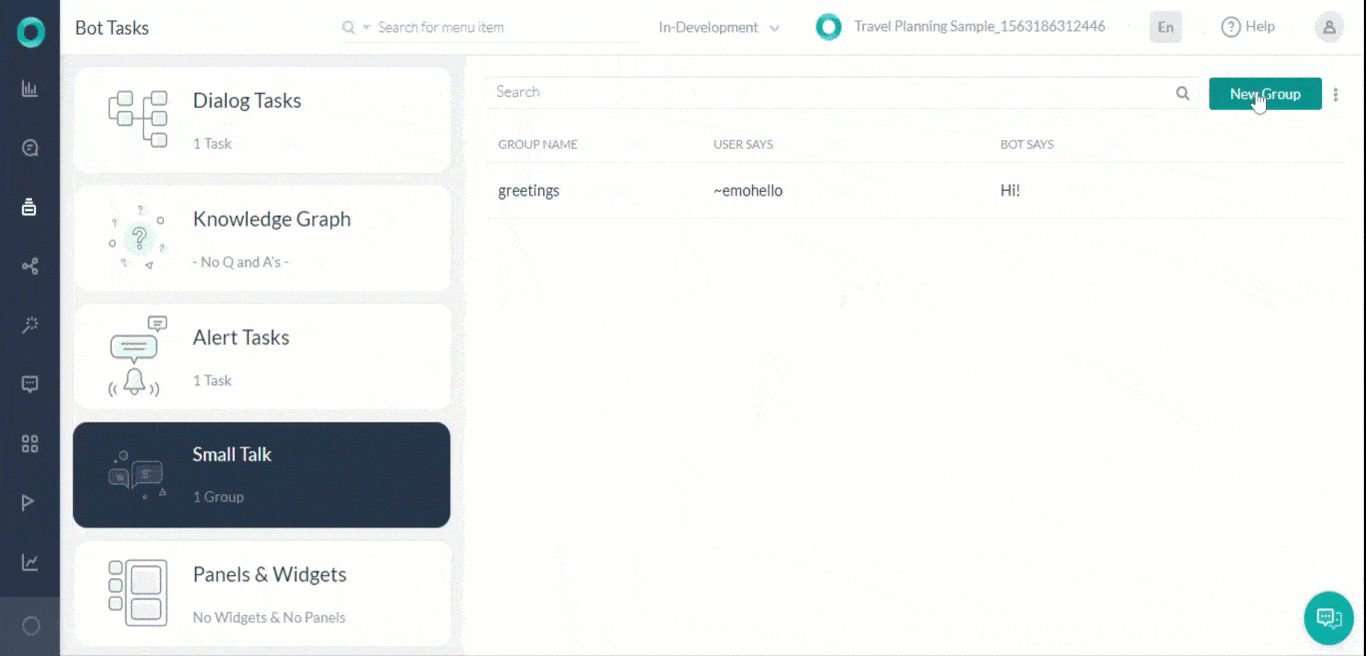Click the play/publish sidebar icon

tap(30, 502)
